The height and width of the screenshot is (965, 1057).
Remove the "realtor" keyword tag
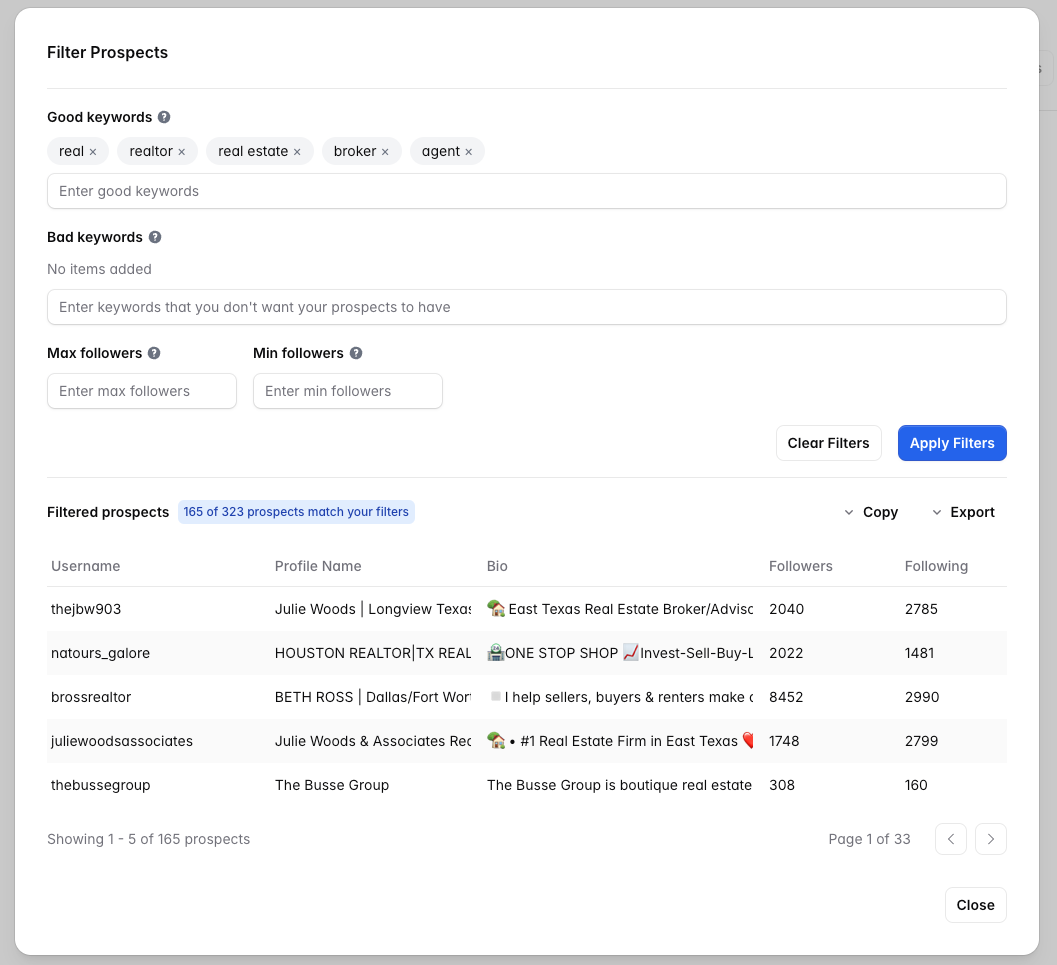182,152
